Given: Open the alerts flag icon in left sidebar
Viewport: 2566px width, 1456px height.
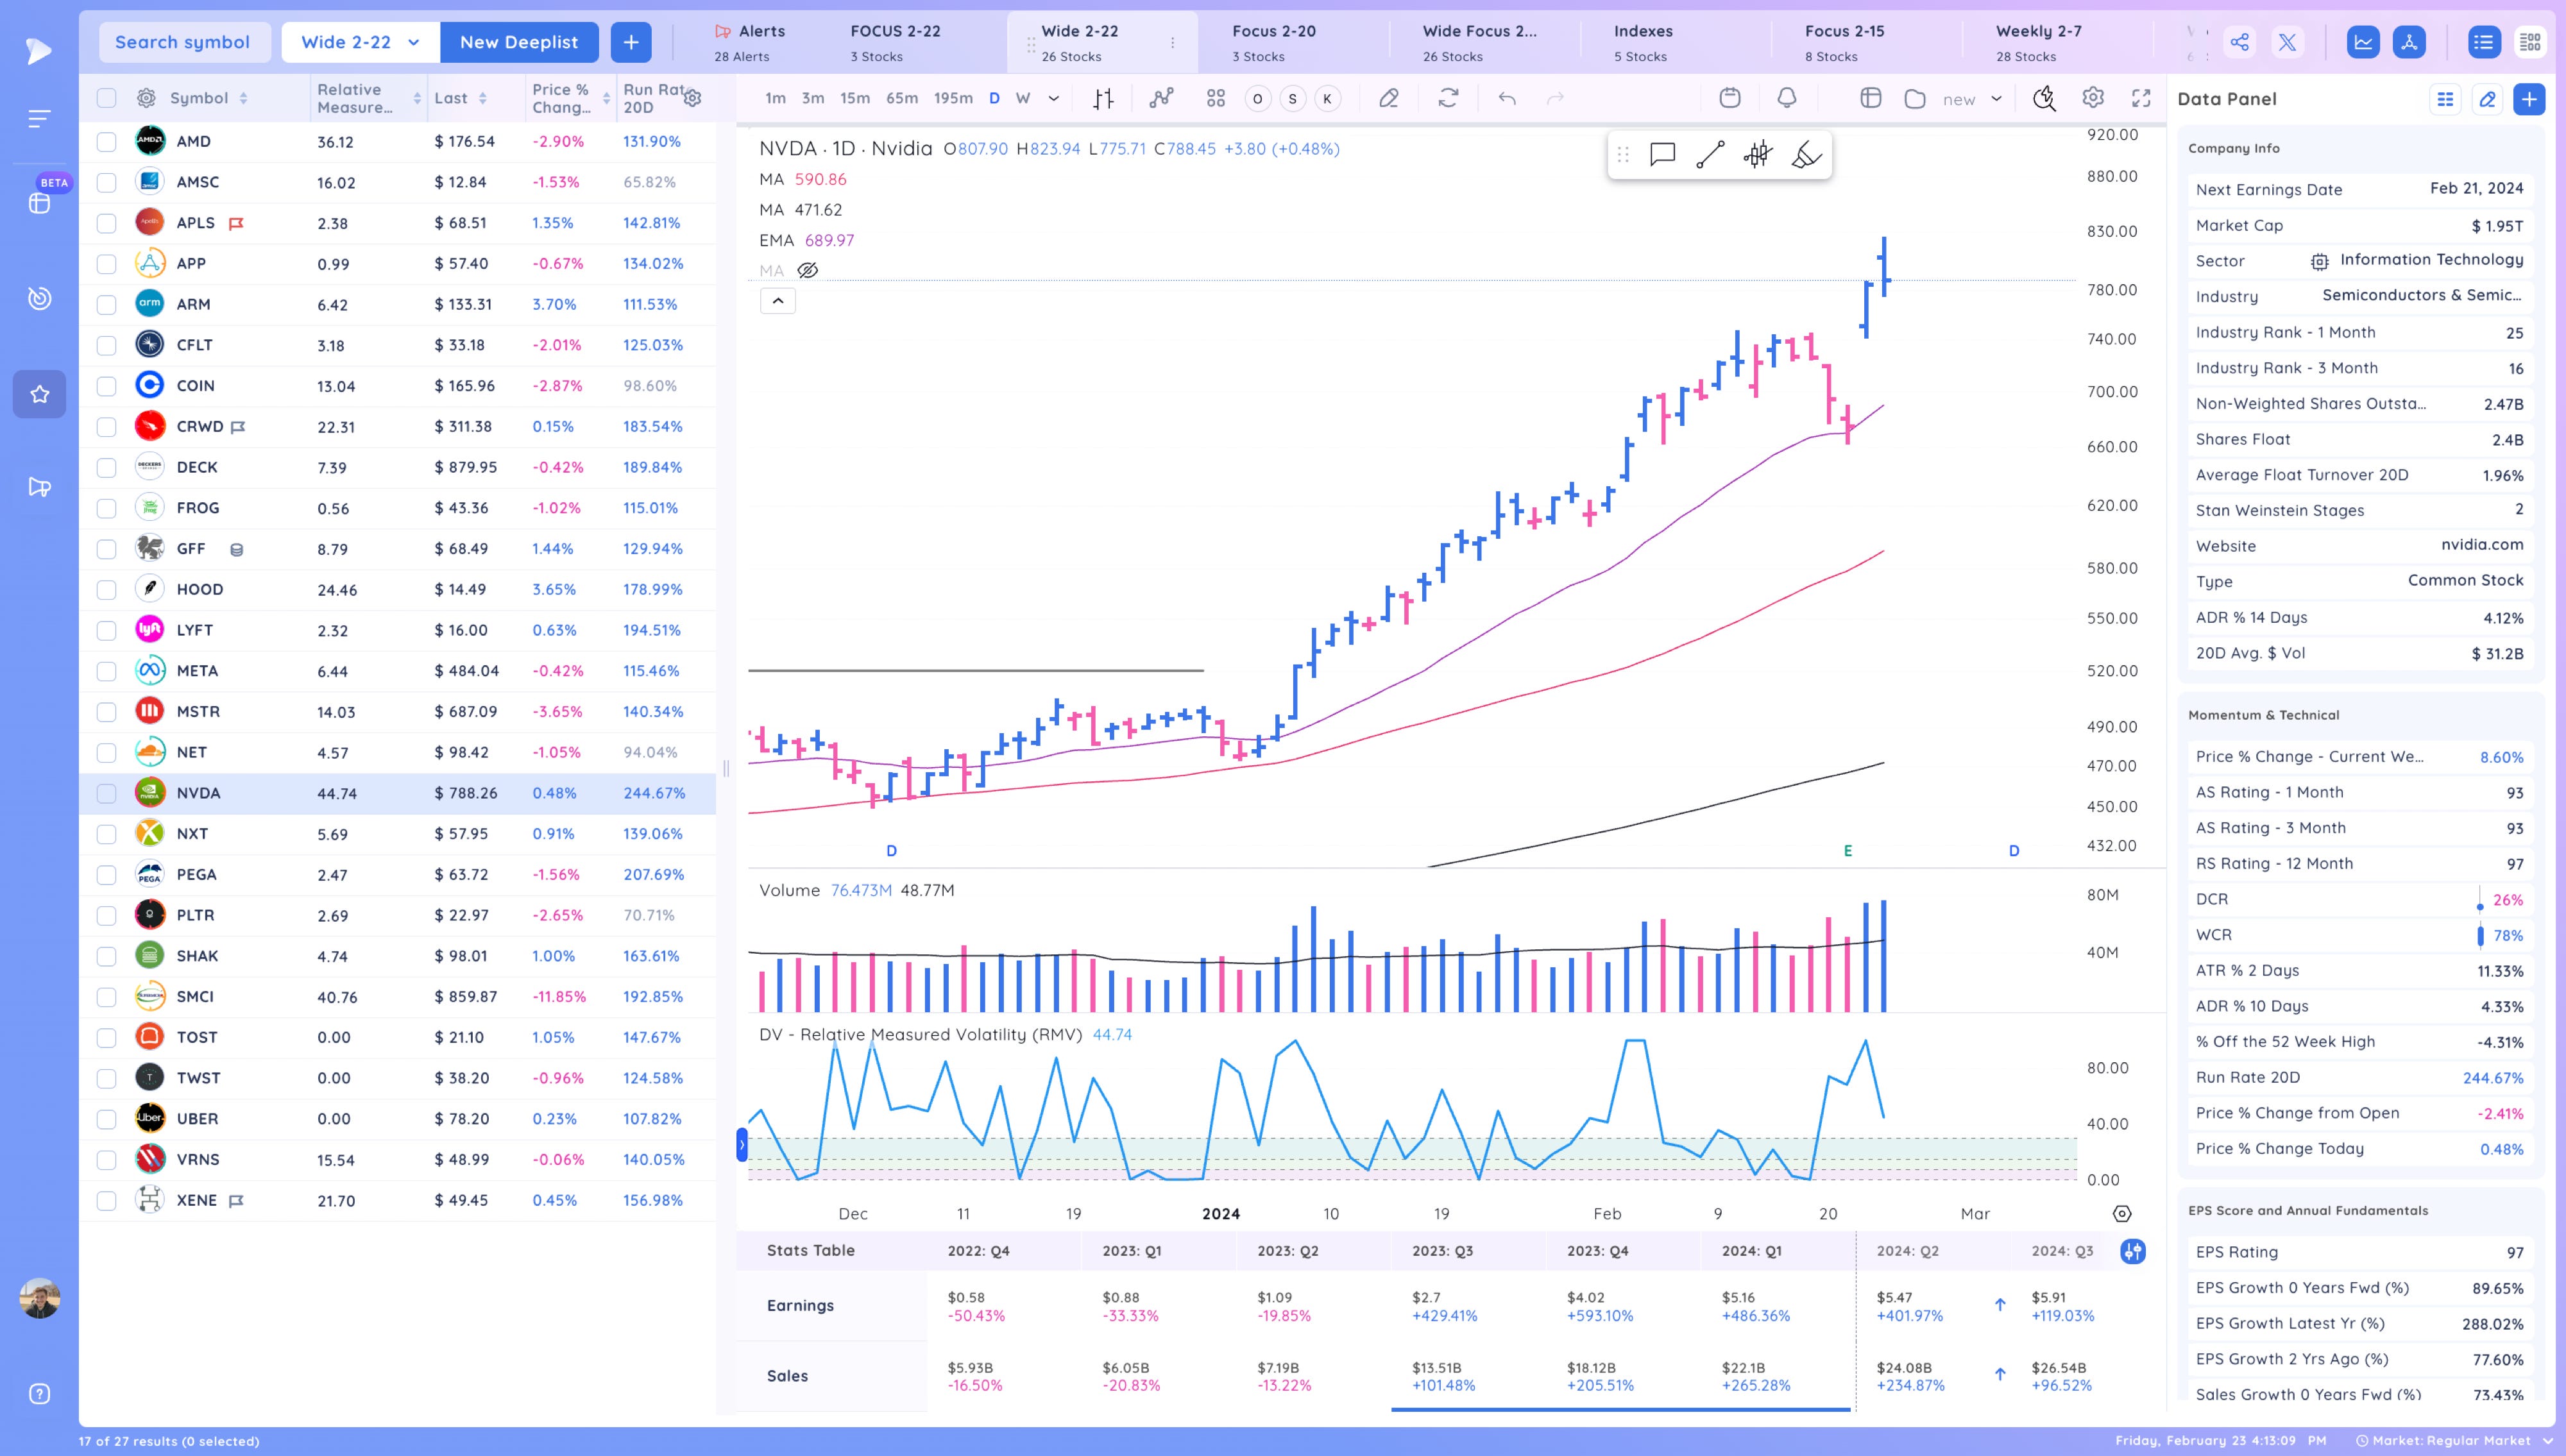Looking at the screenshot, I should (40, 487).
